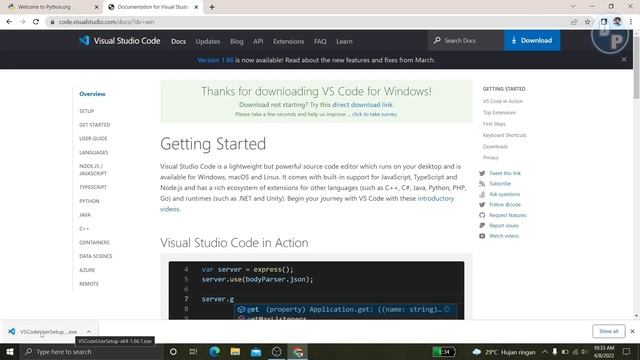The width and height of the screenshot is (640, 360).
Task: Open a new browser tab
Action: pos(212,7)
